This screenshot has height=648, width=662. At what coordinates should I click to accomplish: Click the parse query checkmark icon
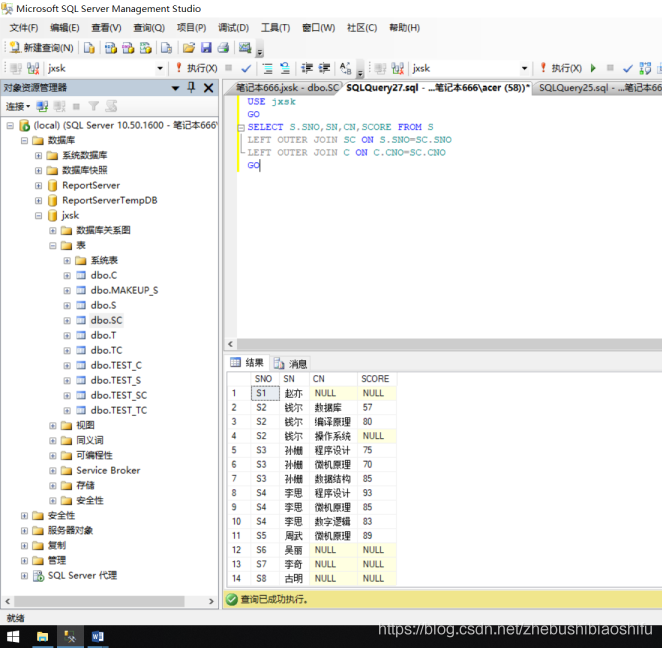(246, 68)
